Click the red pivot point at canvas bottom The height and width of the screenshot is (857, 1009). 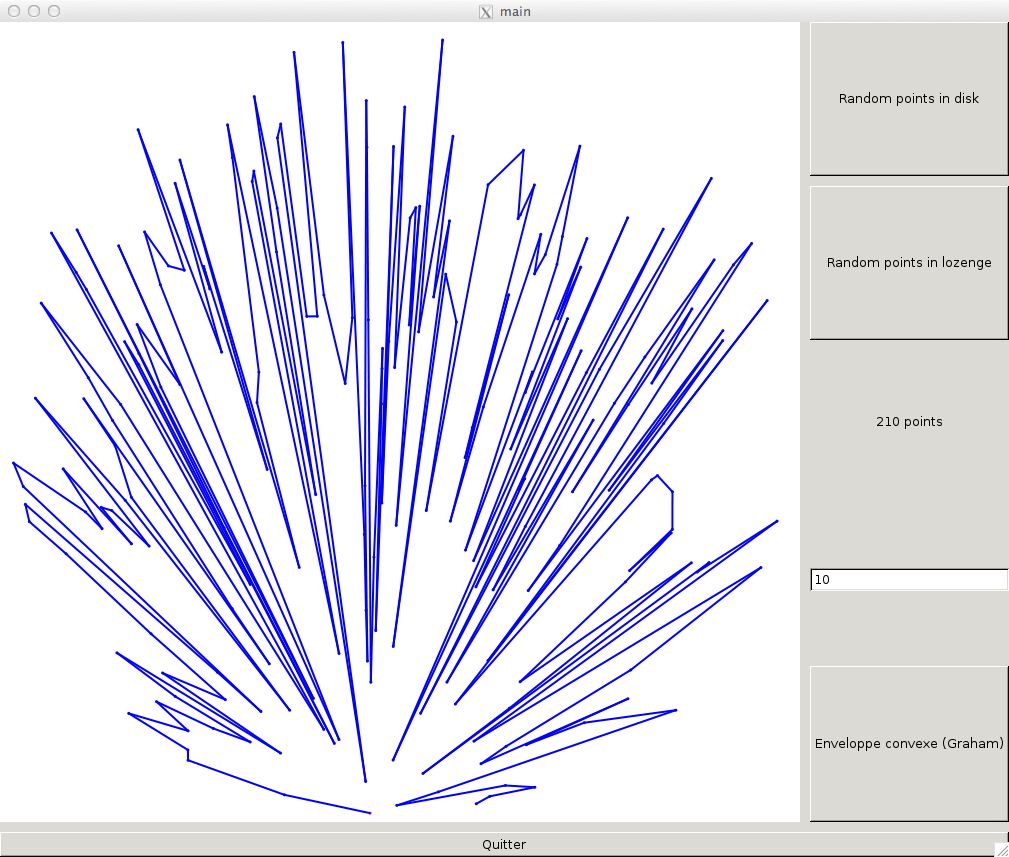(370, 813)
